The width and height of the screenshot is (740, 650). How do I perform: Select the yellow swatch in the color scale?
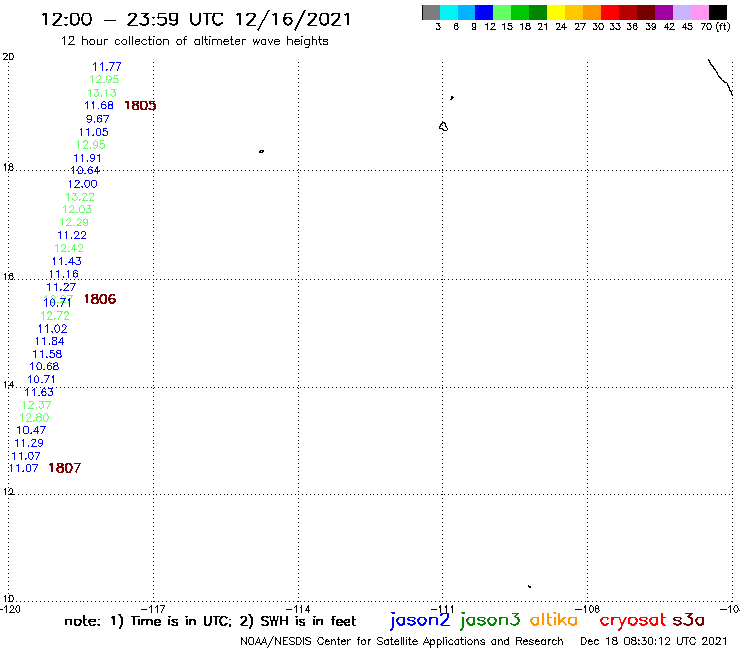pos(556,12)
